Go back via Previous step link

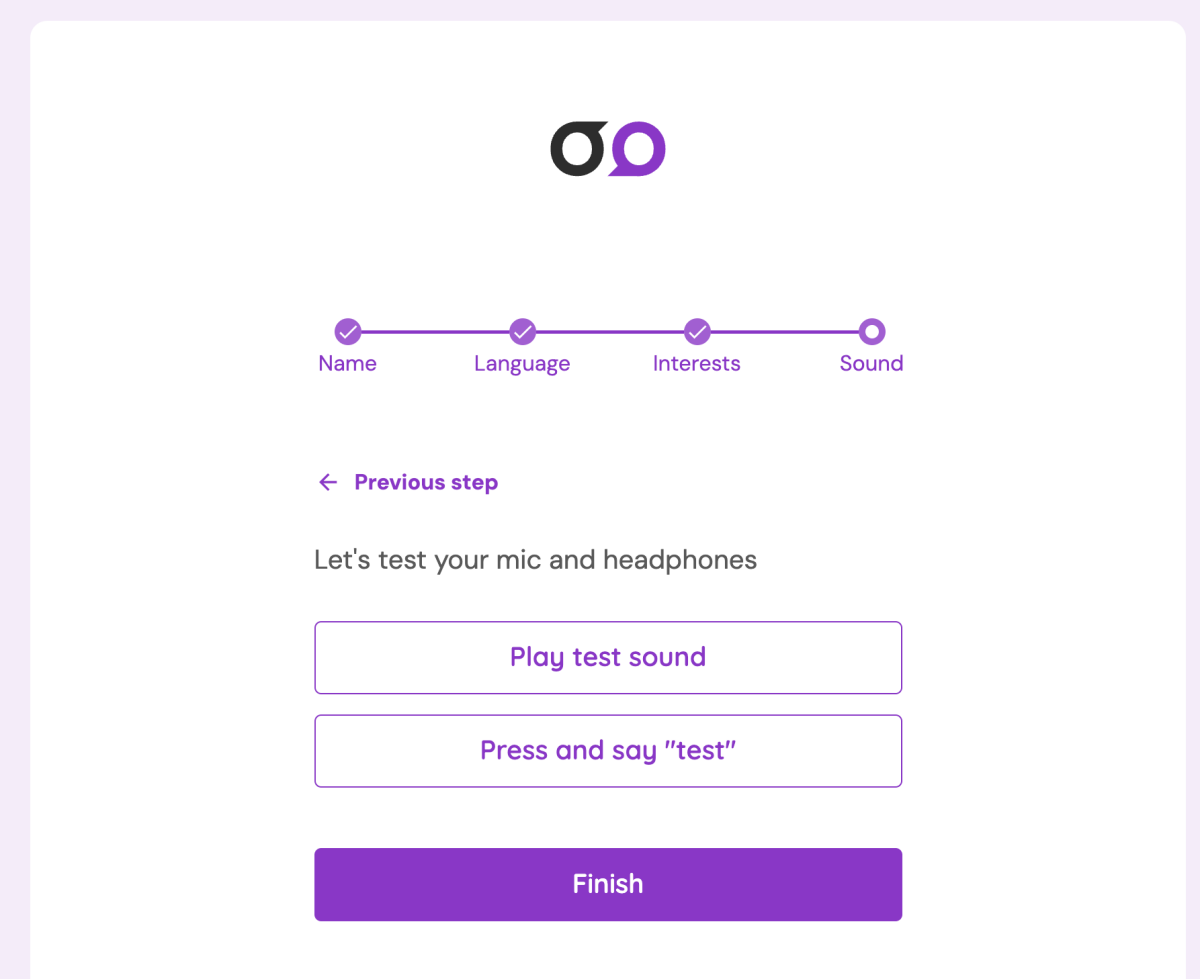[x=426, y=483]
